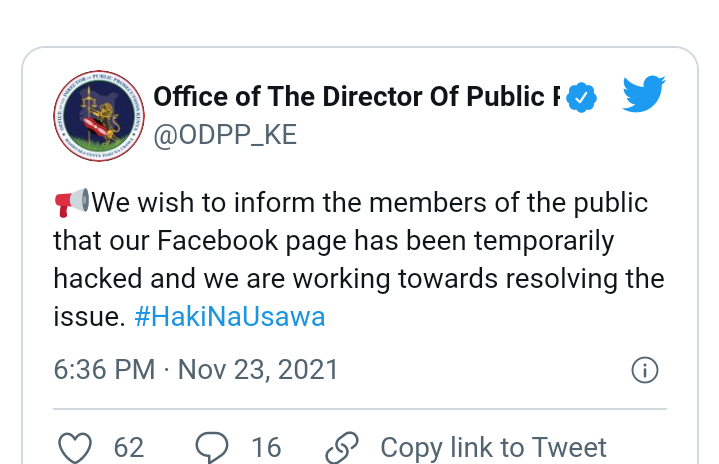Image resolution: width=719 pixels, height=464 pixels.
Task: Click 'issue.' before the hashtag
Action: [x=89, y=317]
